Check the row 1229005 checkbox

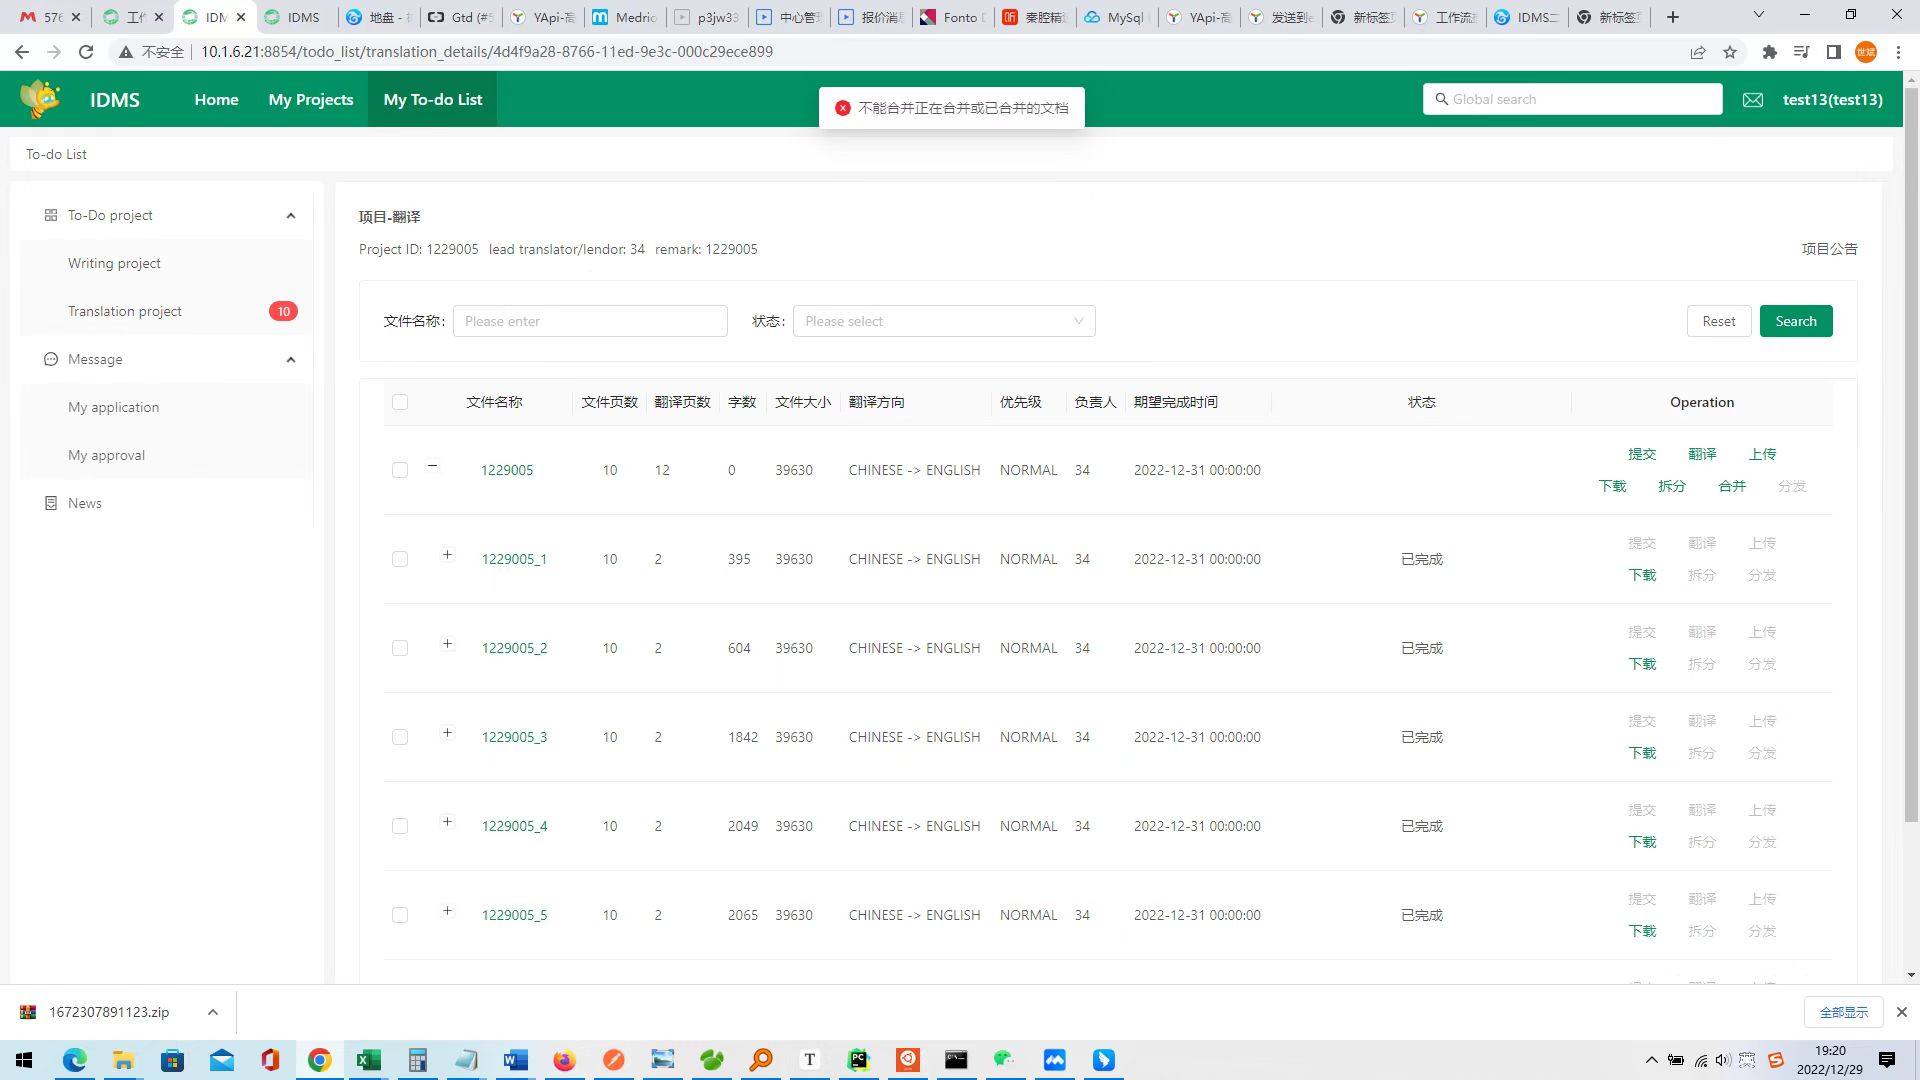pos(400,470)
